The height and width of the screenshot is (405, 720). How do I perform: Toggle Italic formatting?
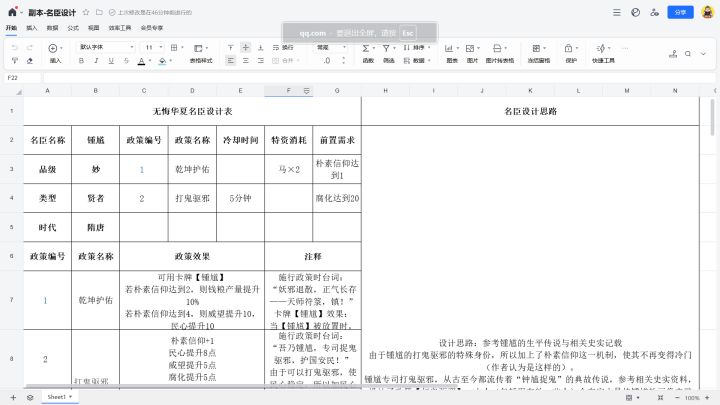pos(96,61)
